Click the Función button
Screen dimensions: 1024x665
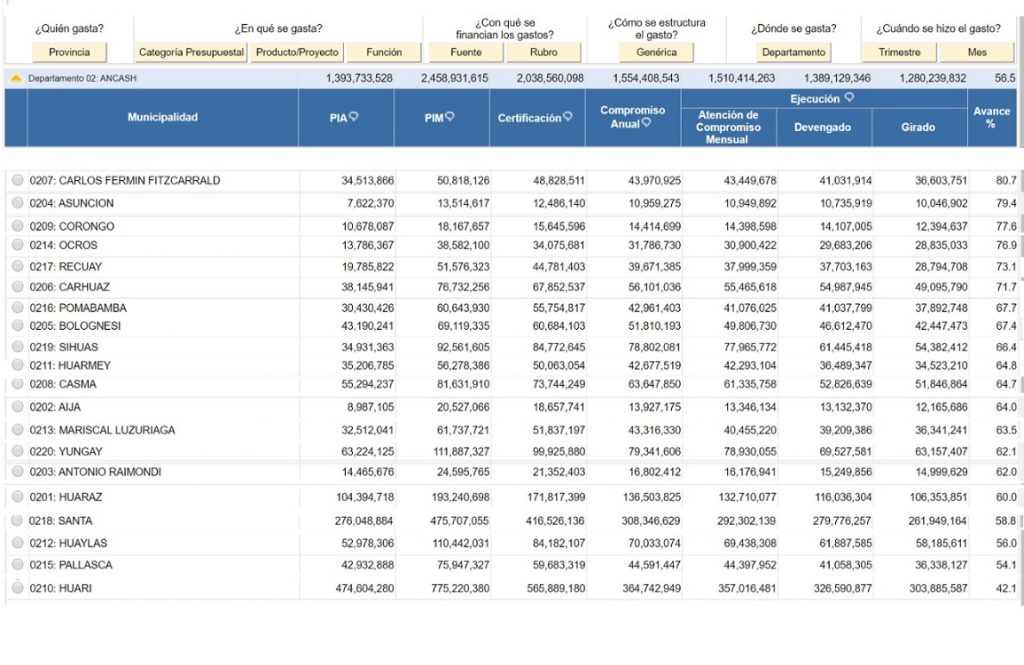(x=384, y=52)
